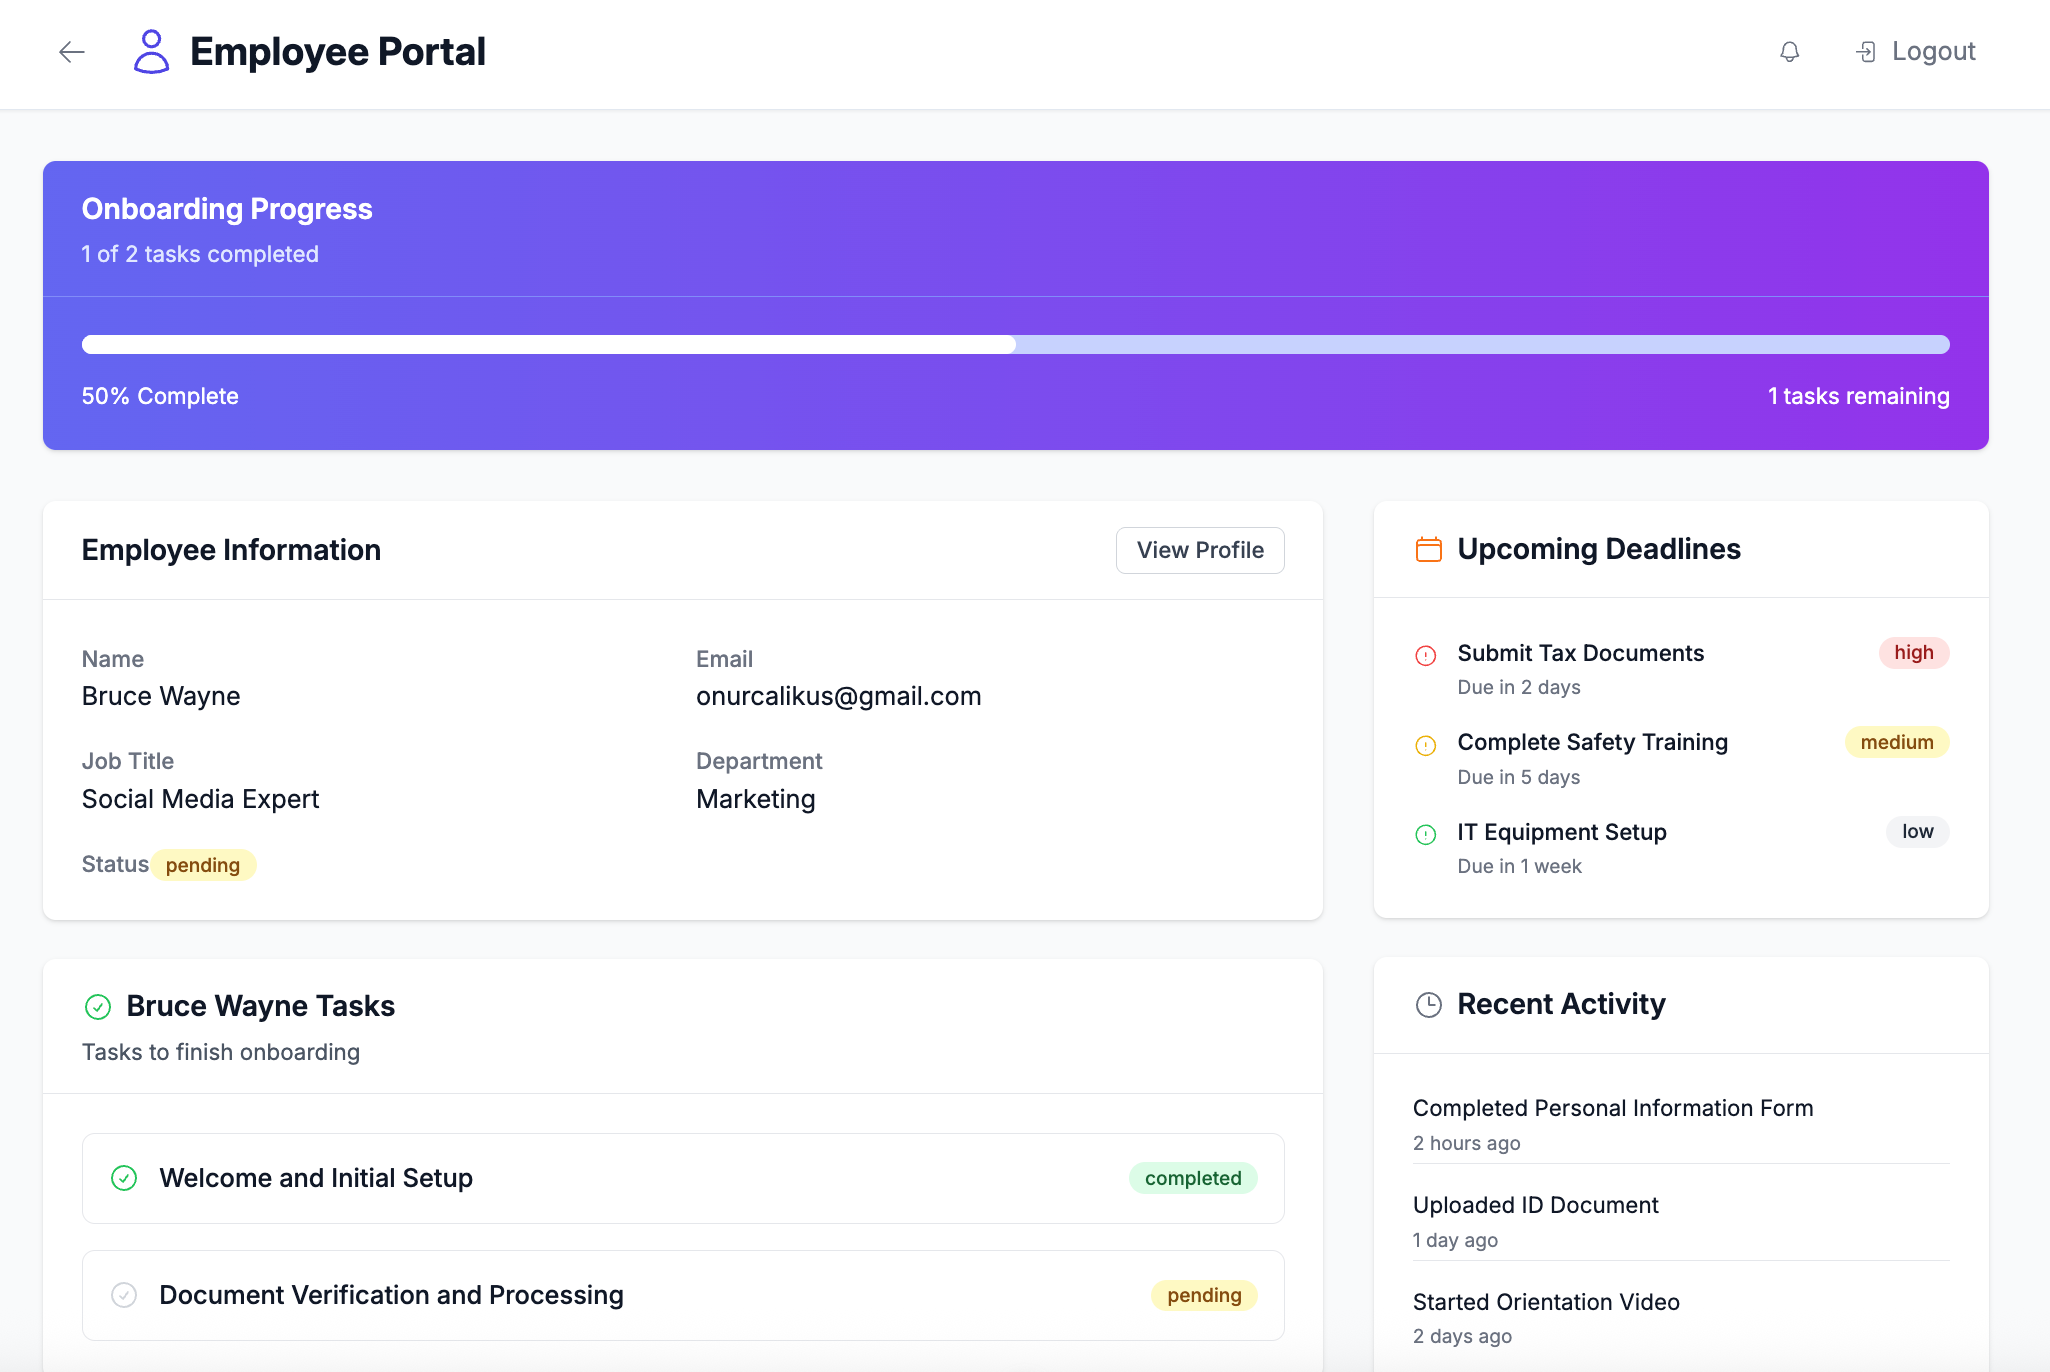Viewport: 2050px width, 1372px height.
Task: Click the clock icon beside Recent Activity
Action: (x=1428, y=1005)
